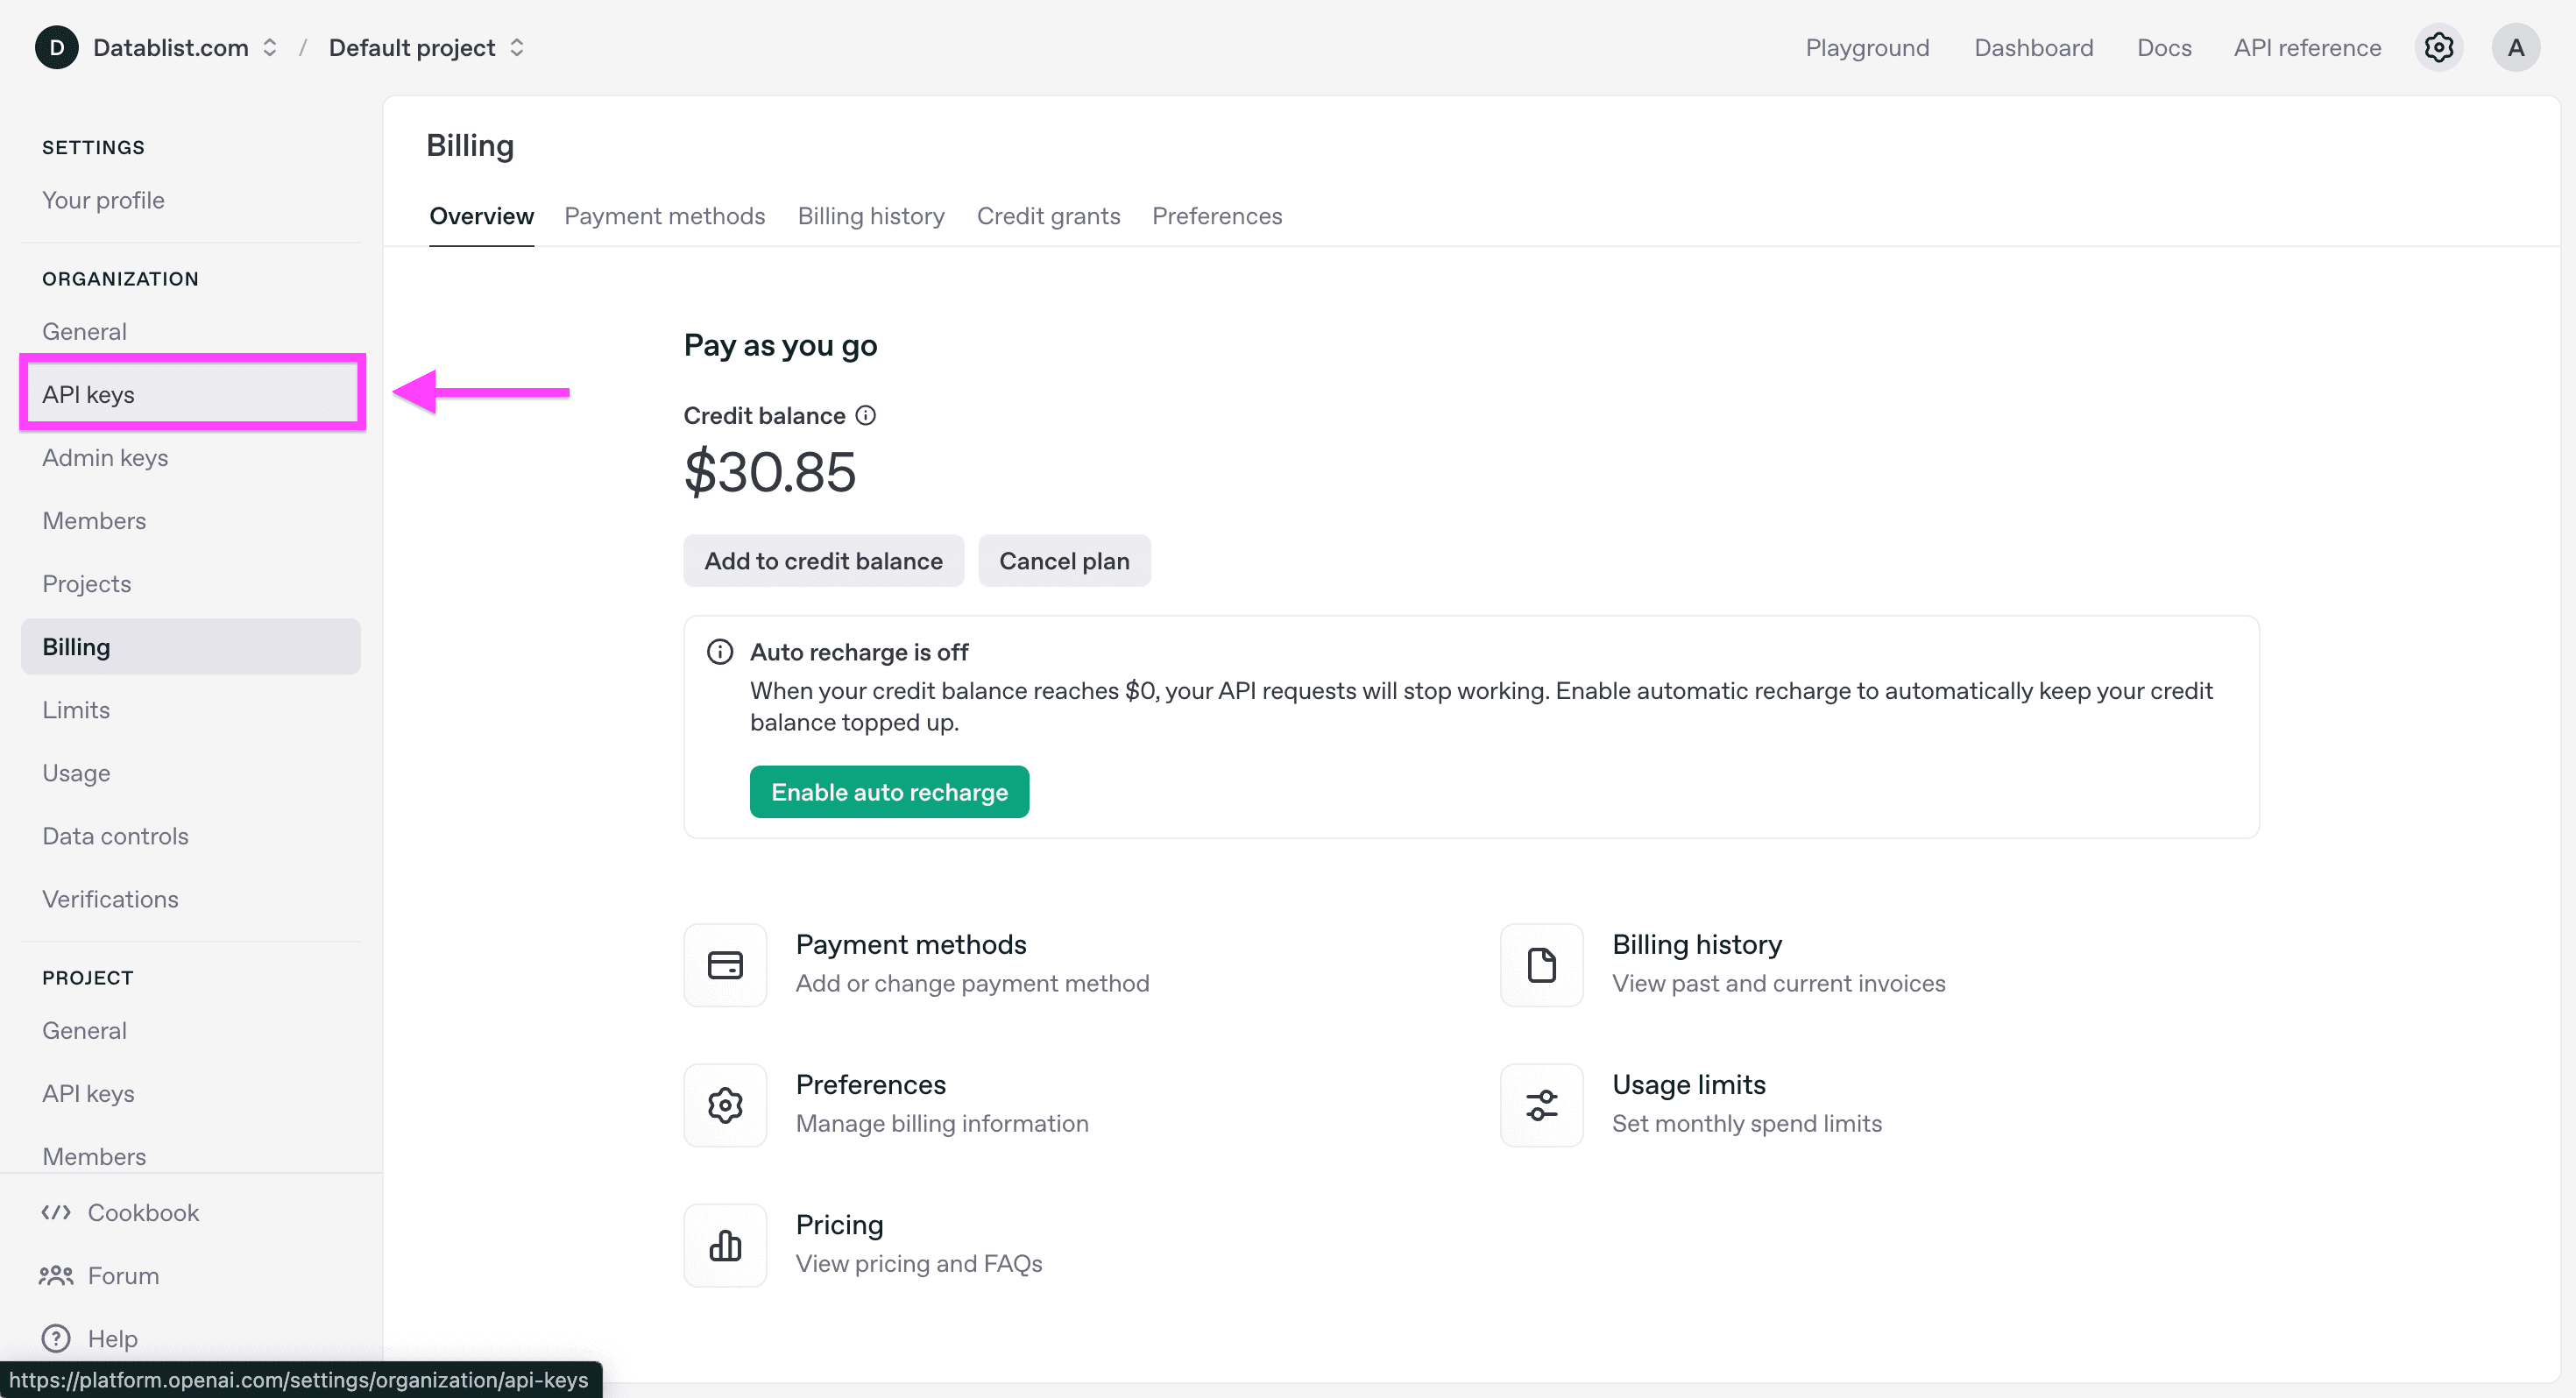Open settings via the gear icon top right

2440,47
